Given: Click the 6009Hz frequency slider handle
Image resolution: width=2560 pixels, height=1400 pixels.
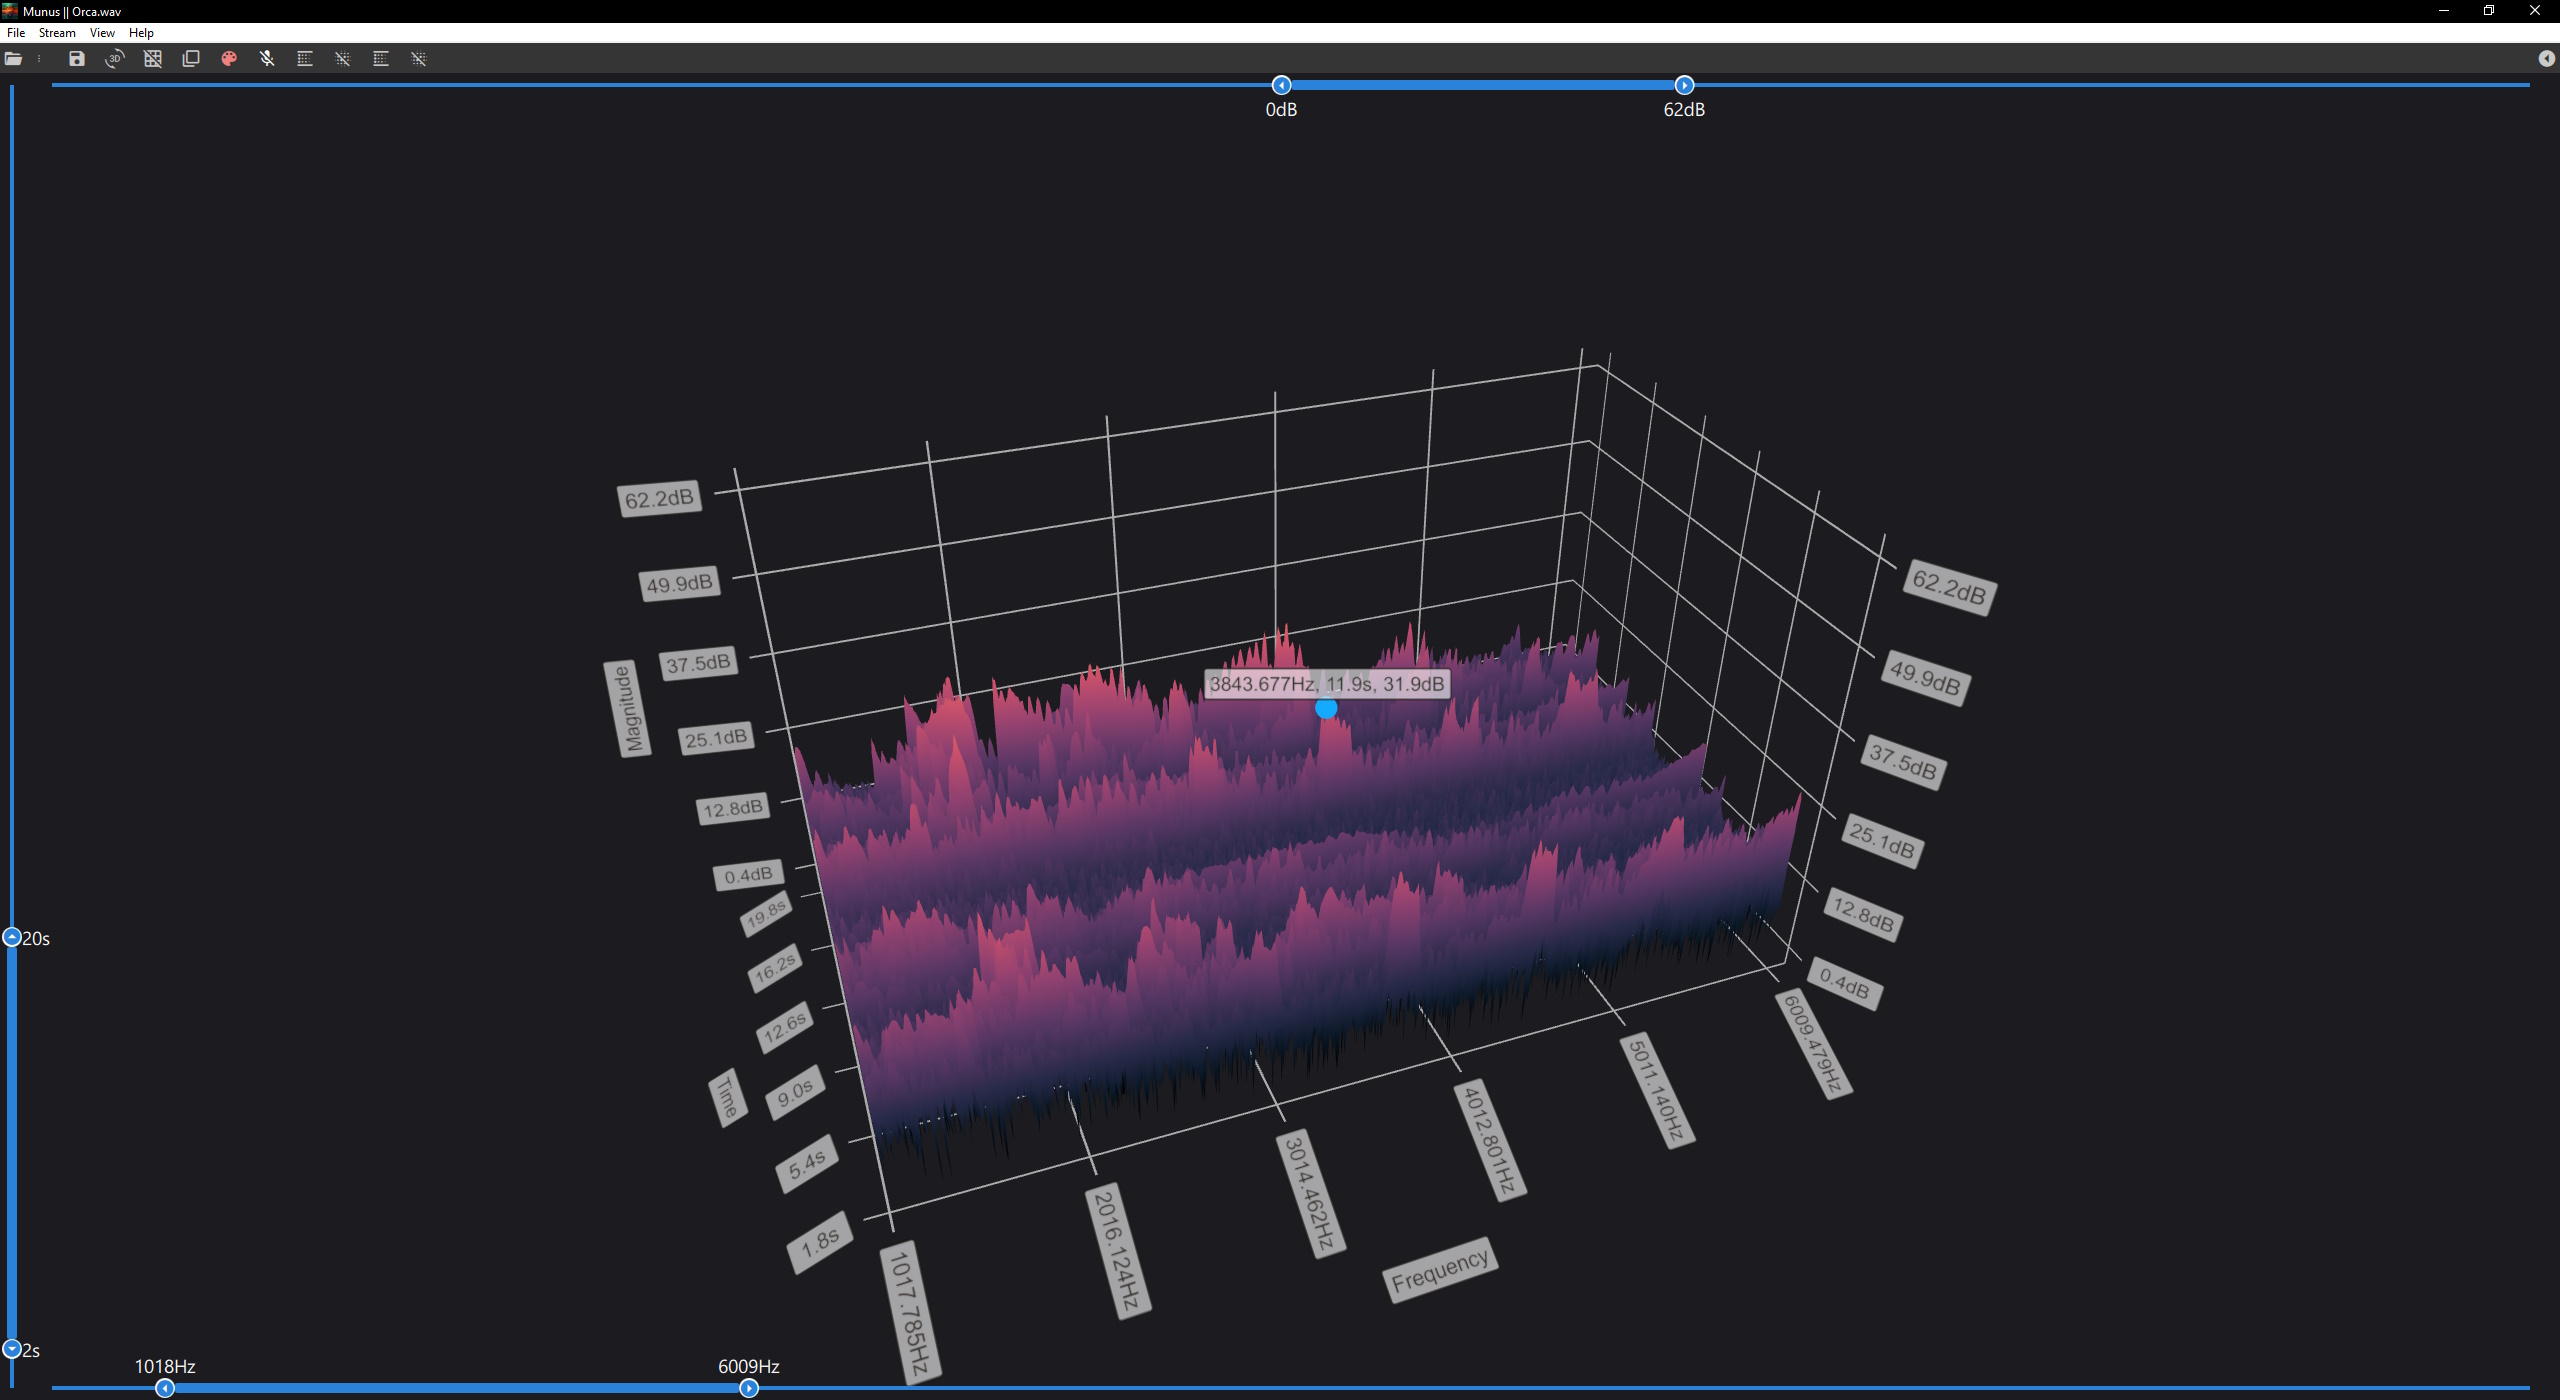Looking at the screenshot, I should (748, 1388).
